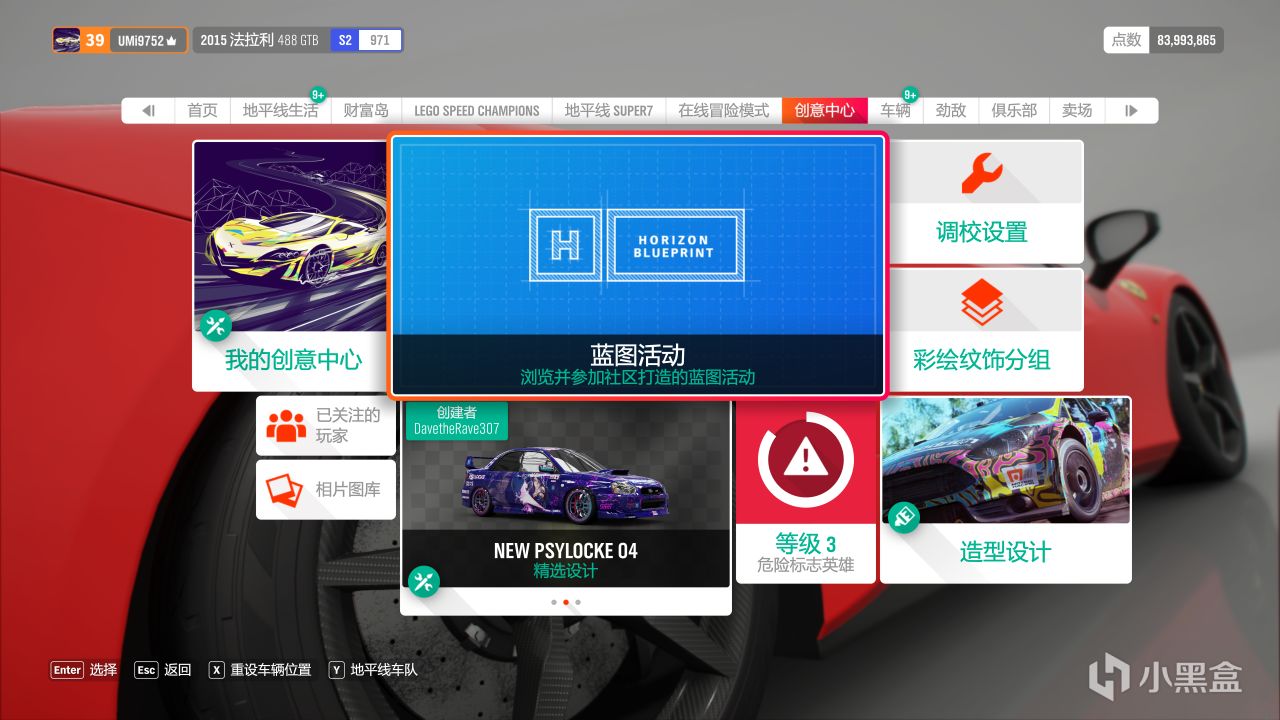This screenshot has height=720, width=1280.
Task: Open the 卖场 tab
Action: [x=1077, y=111]
